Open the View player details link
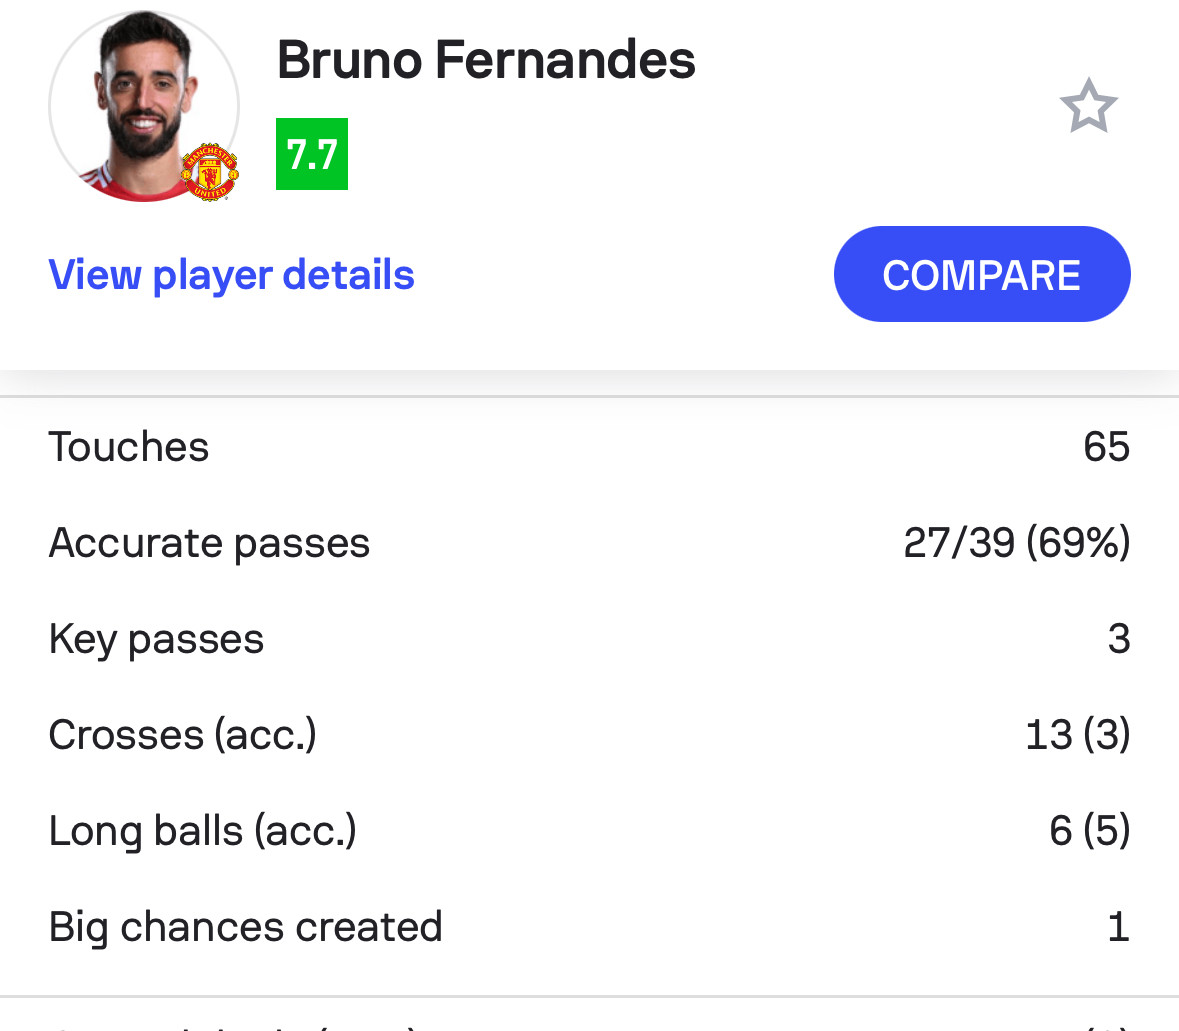Viewport: 1179px width, 1031px height. 232,275
